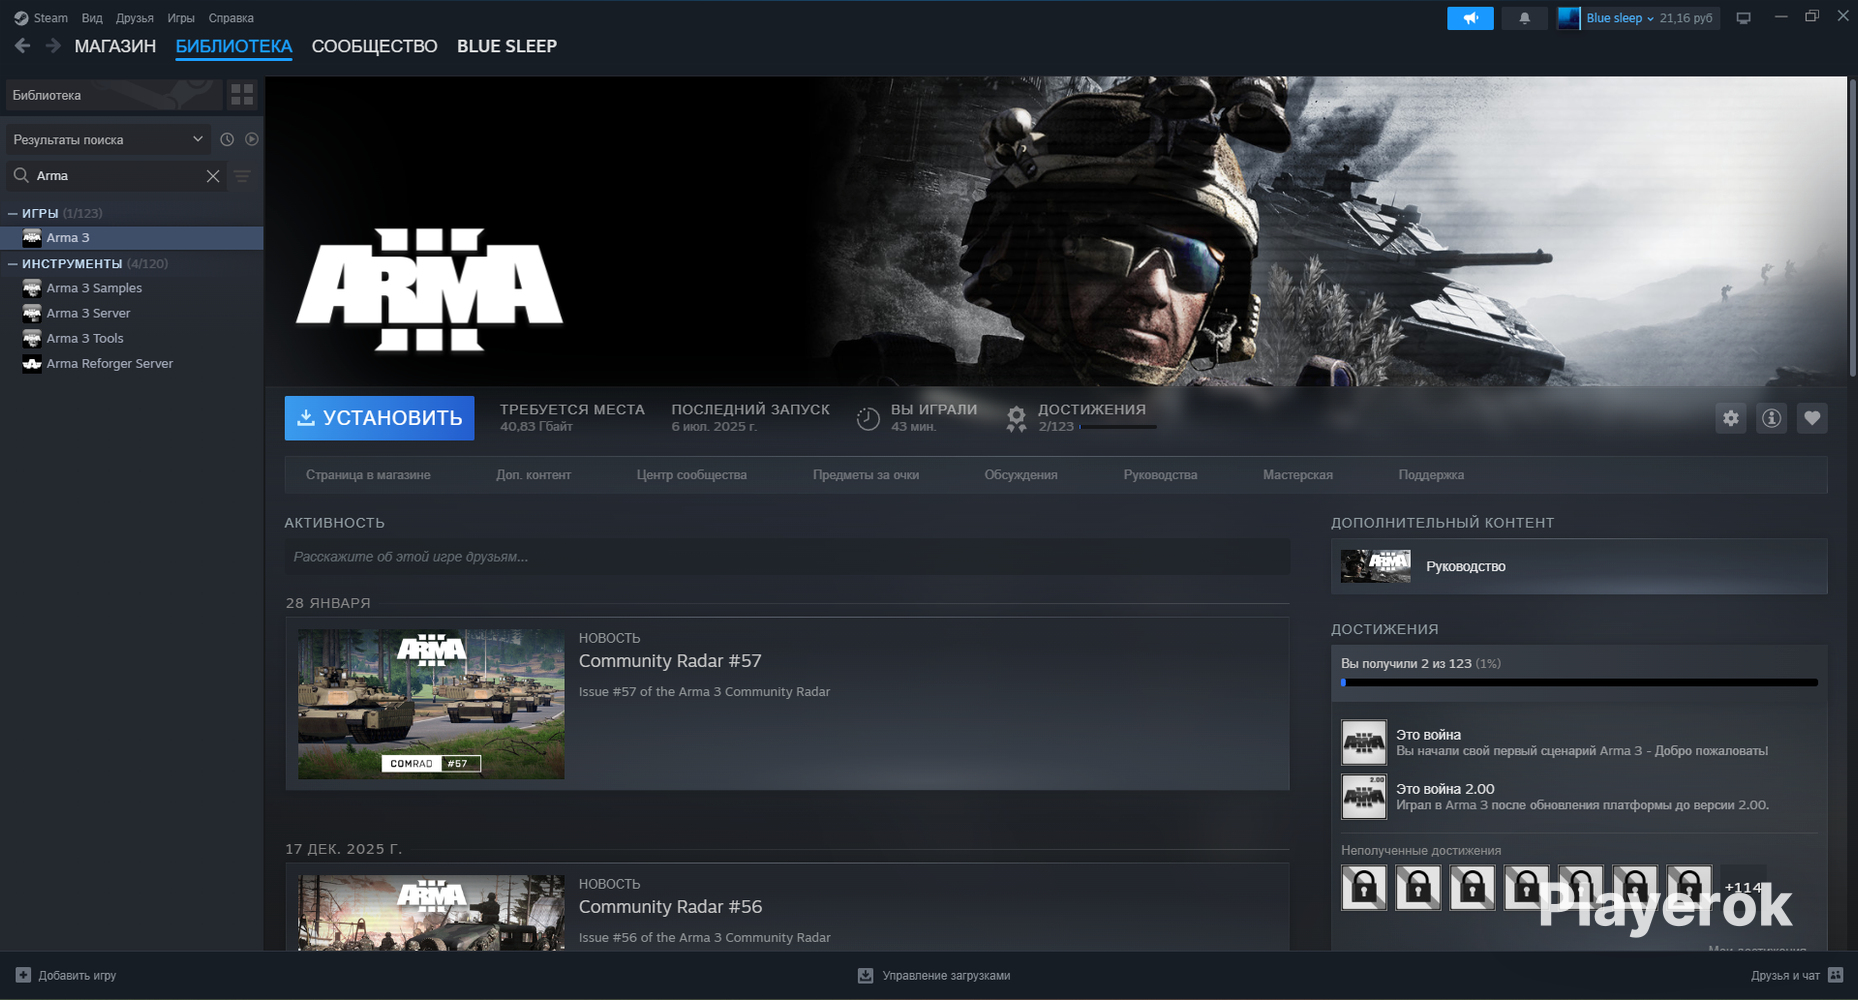Open the Друзья menu
Viewport: 1858px width, 1000px height.
(x=135, y=18)
